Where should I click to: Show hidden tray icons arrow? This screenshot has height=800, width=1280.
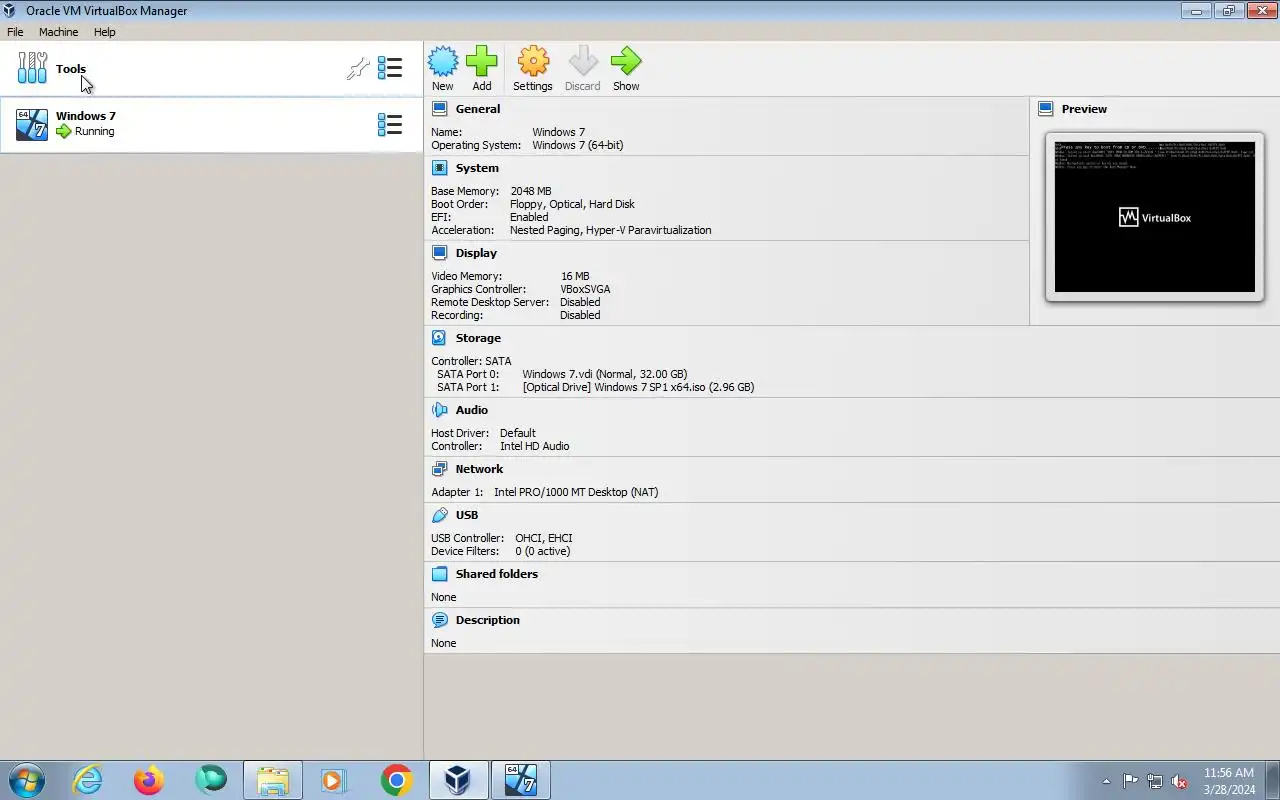tap(1106, 781)
